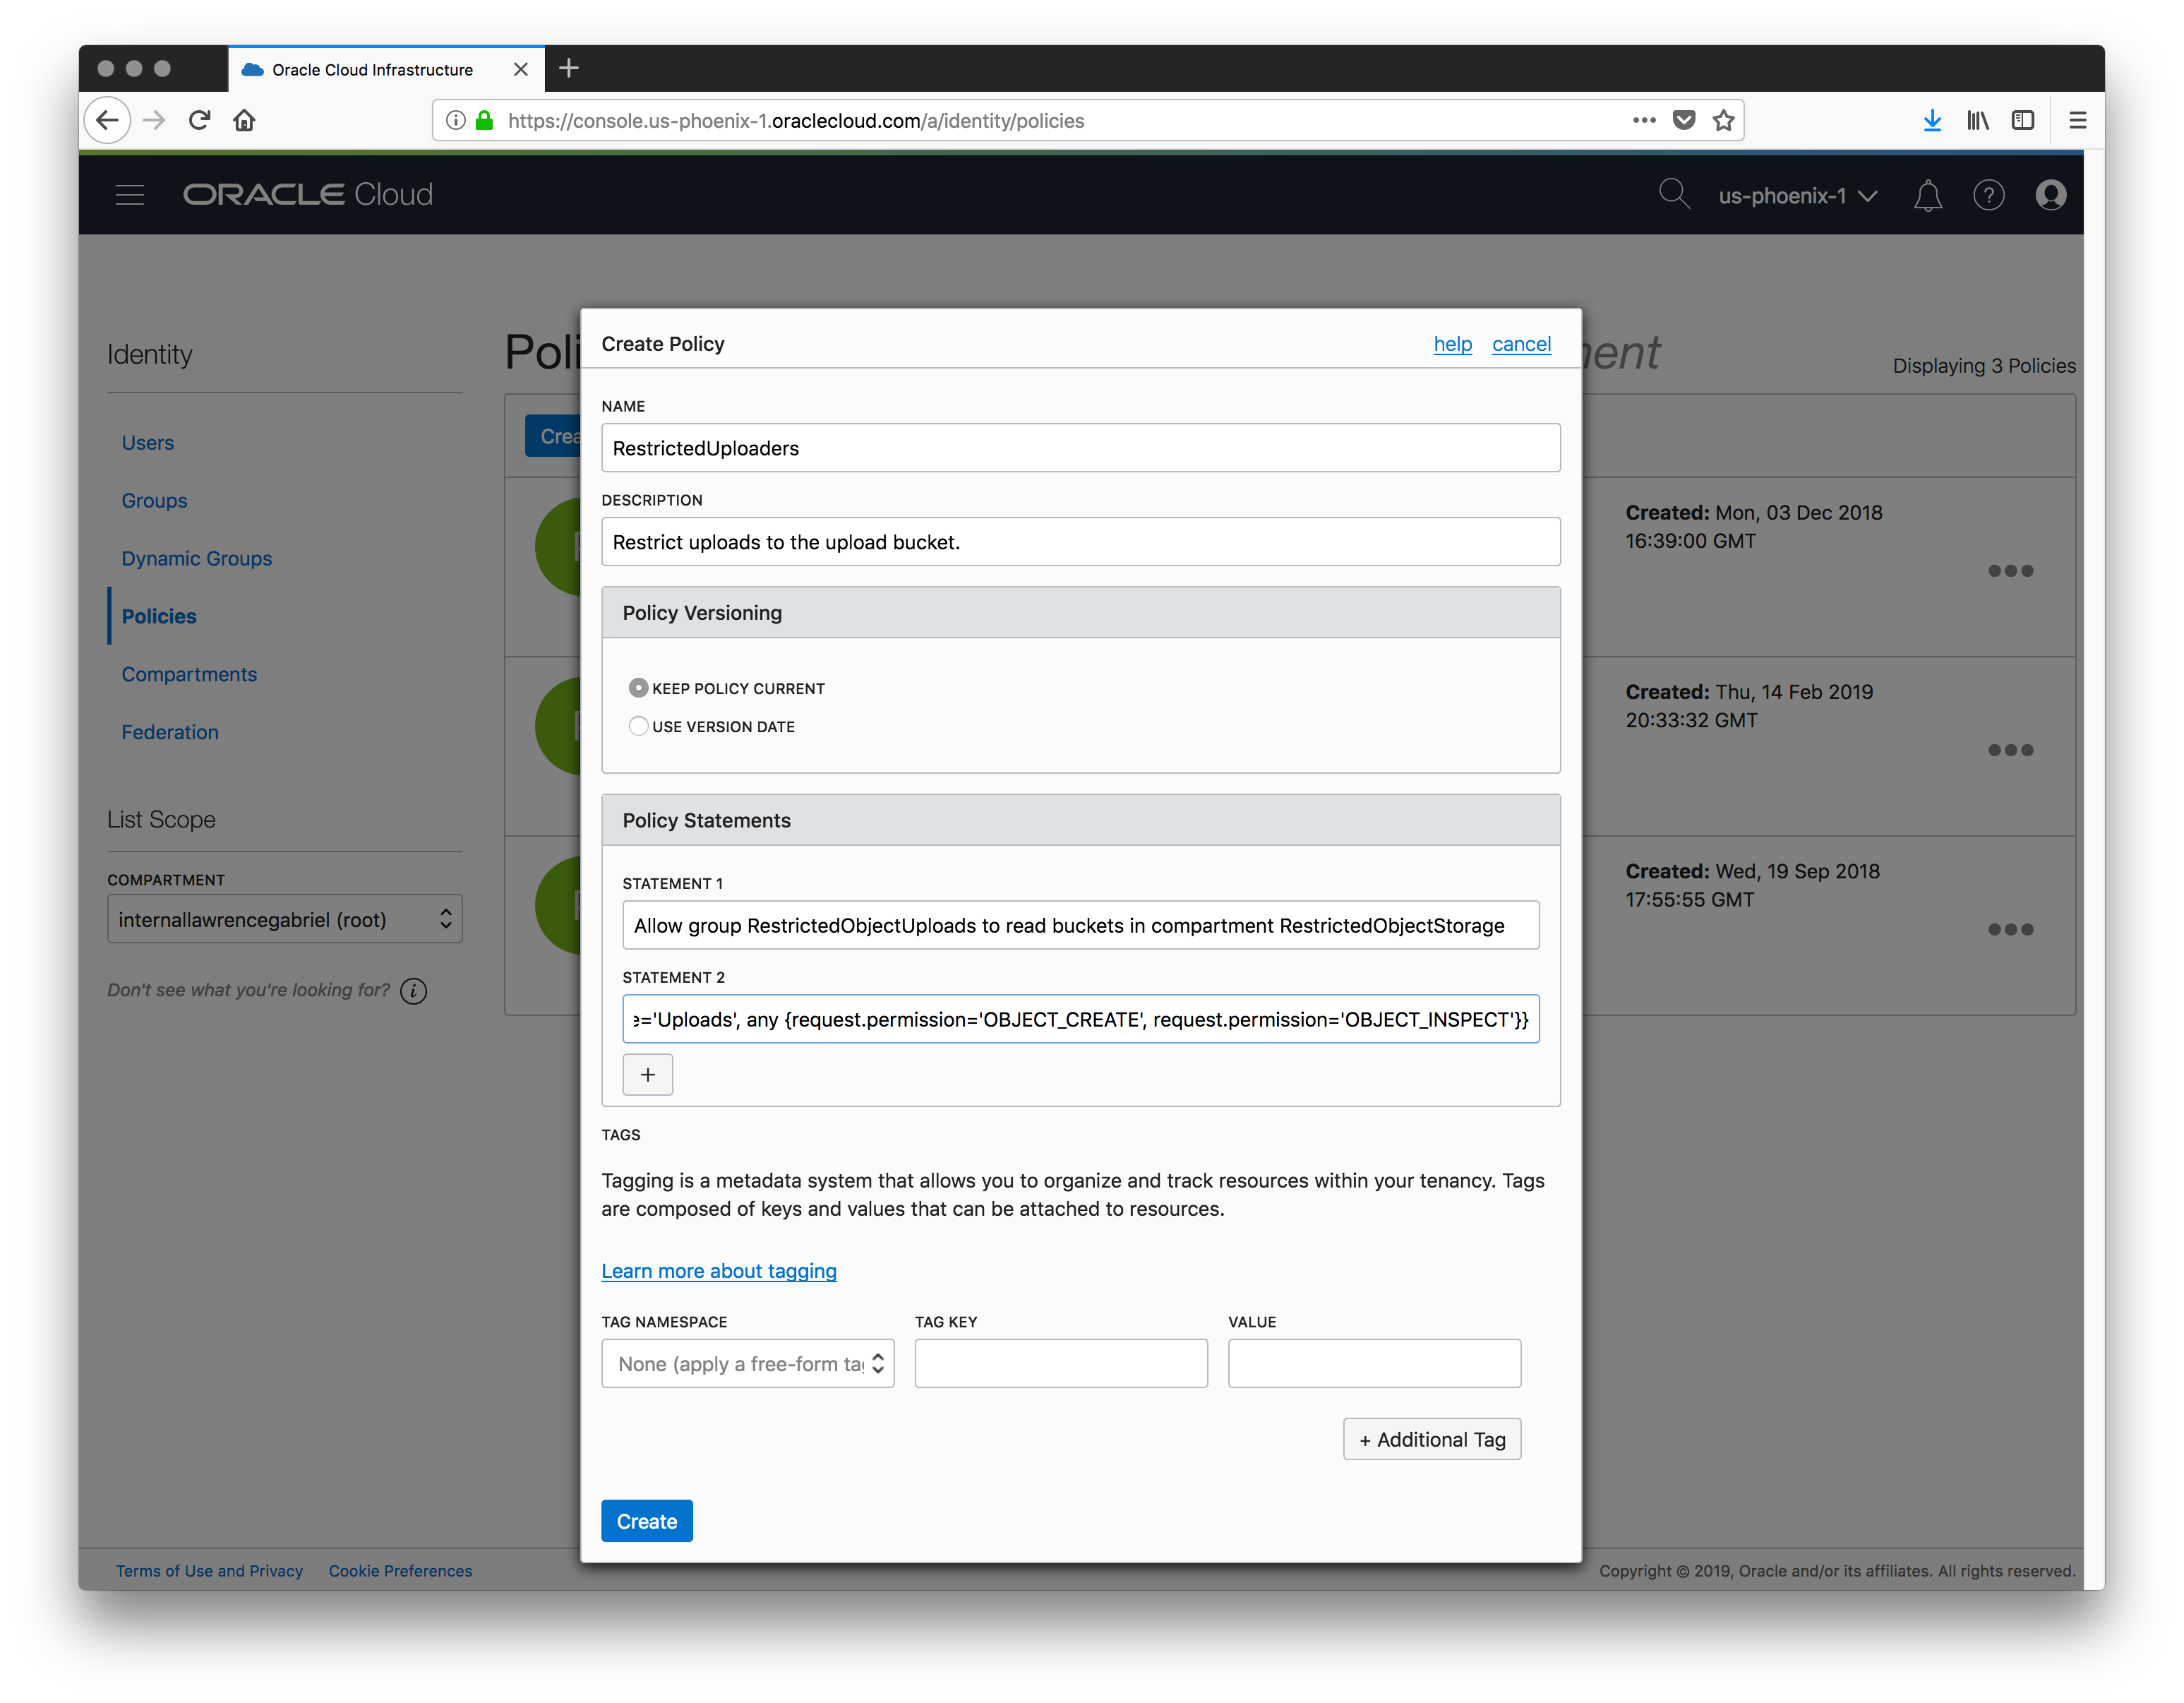Open the notifications bell icon
Screen dimensions: 2184x1703
[1927, 195]
